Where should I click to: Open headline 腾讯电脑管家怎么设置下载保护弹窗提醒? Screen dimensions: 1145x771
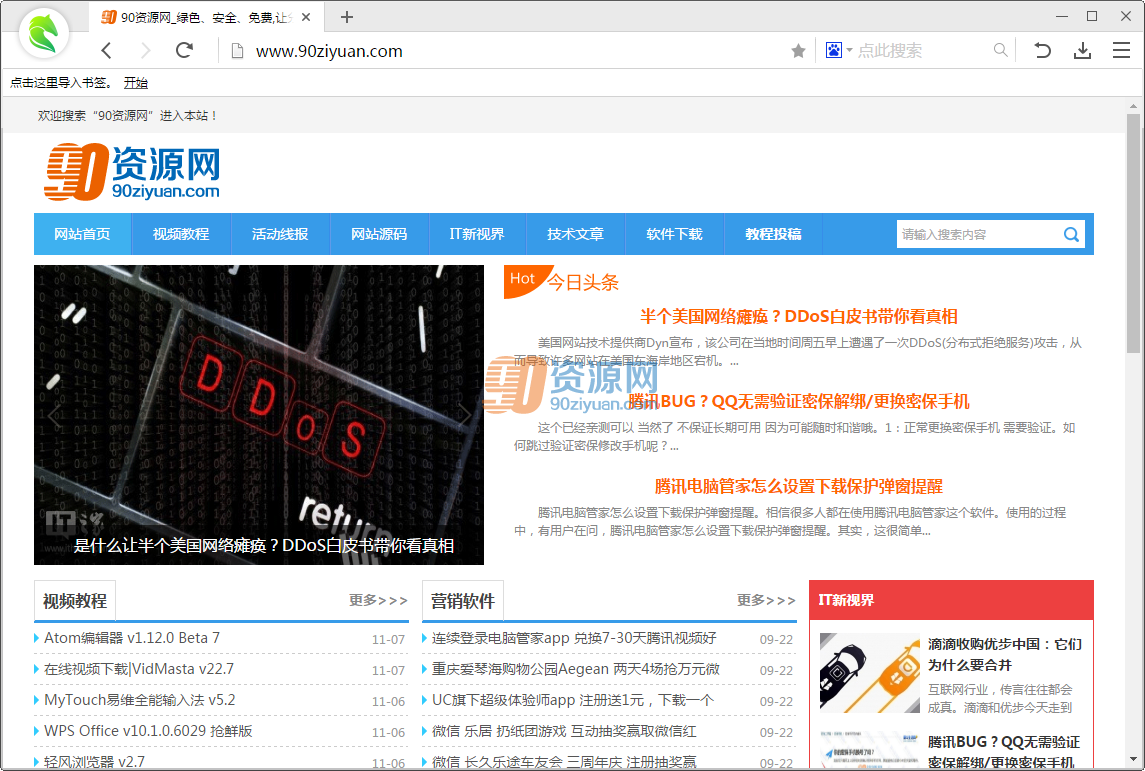799,486
